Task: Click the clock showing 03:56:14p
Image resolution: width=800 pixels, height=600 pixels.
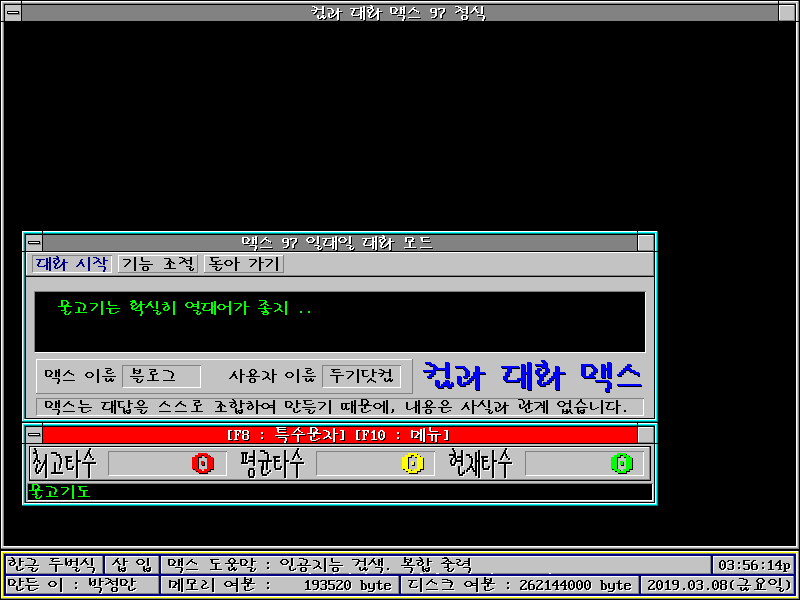Action: (754, 565)
